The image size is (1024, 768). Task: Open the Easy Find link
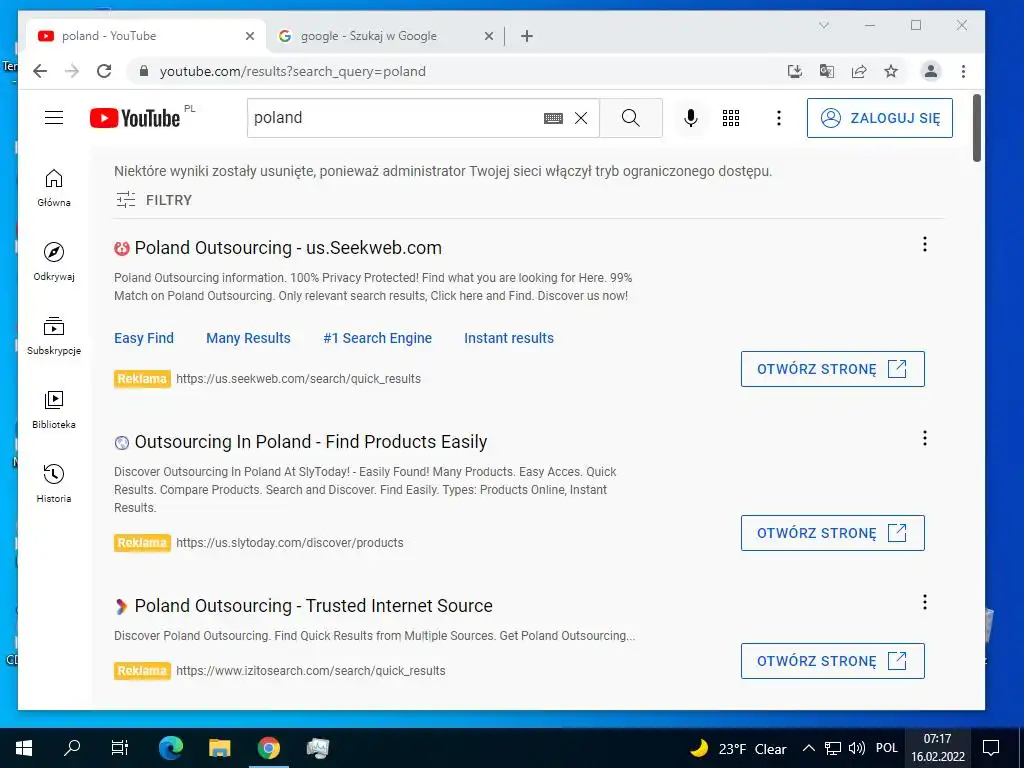click(144, 338)
